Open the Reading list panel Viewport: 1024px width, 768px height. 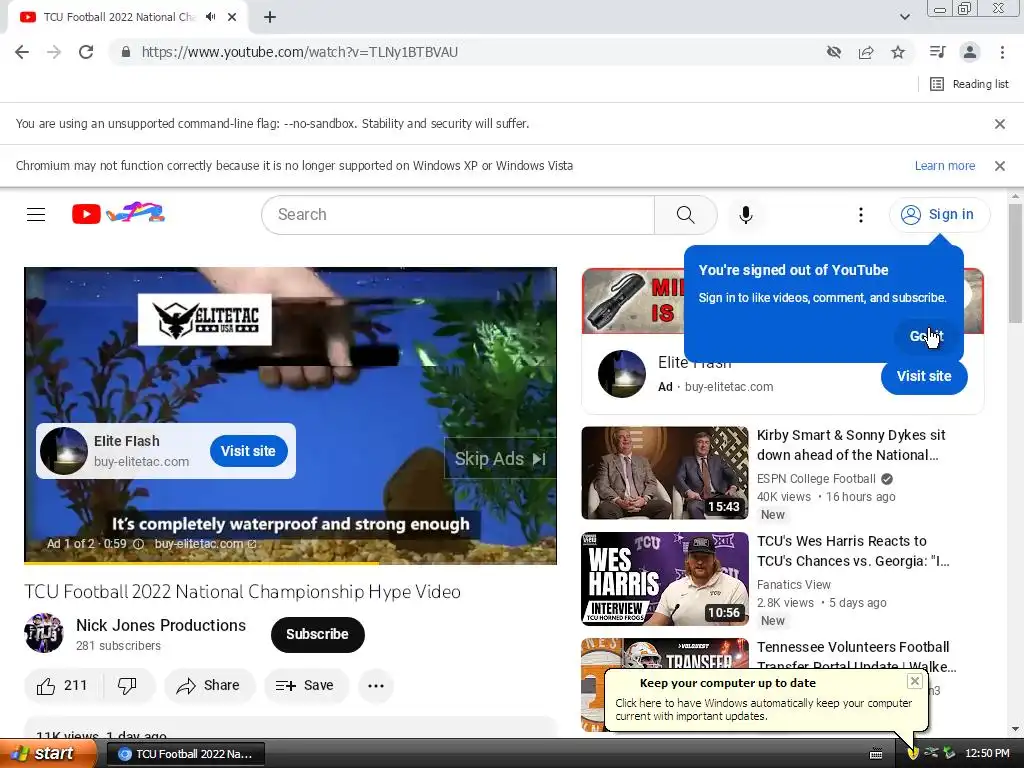(969, 84)
